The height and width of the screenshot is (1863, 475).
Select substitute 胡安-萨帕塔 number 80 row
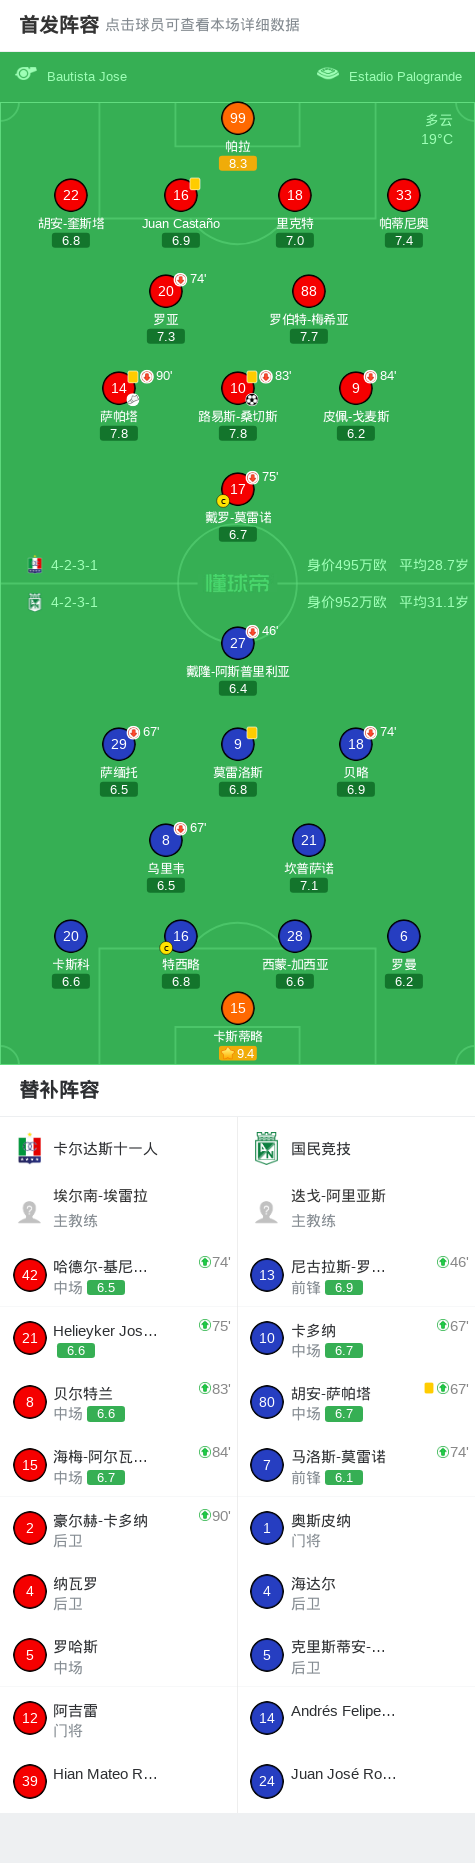click(356, 1402)
